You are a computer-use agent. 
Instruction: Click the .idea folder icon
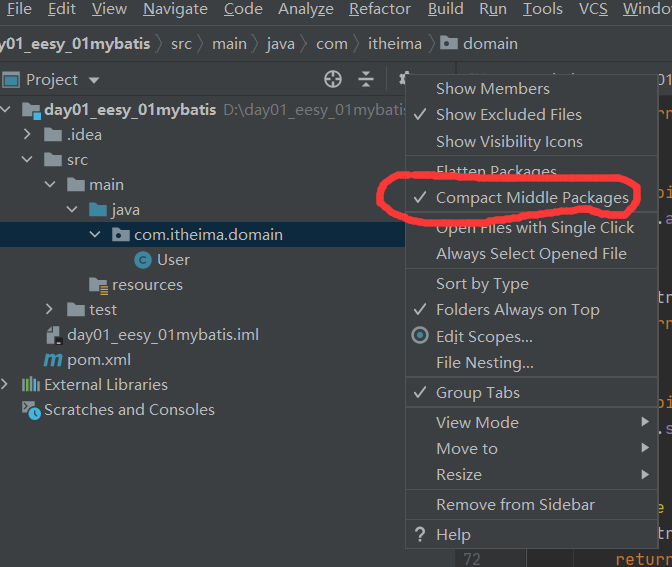(53, 135)
